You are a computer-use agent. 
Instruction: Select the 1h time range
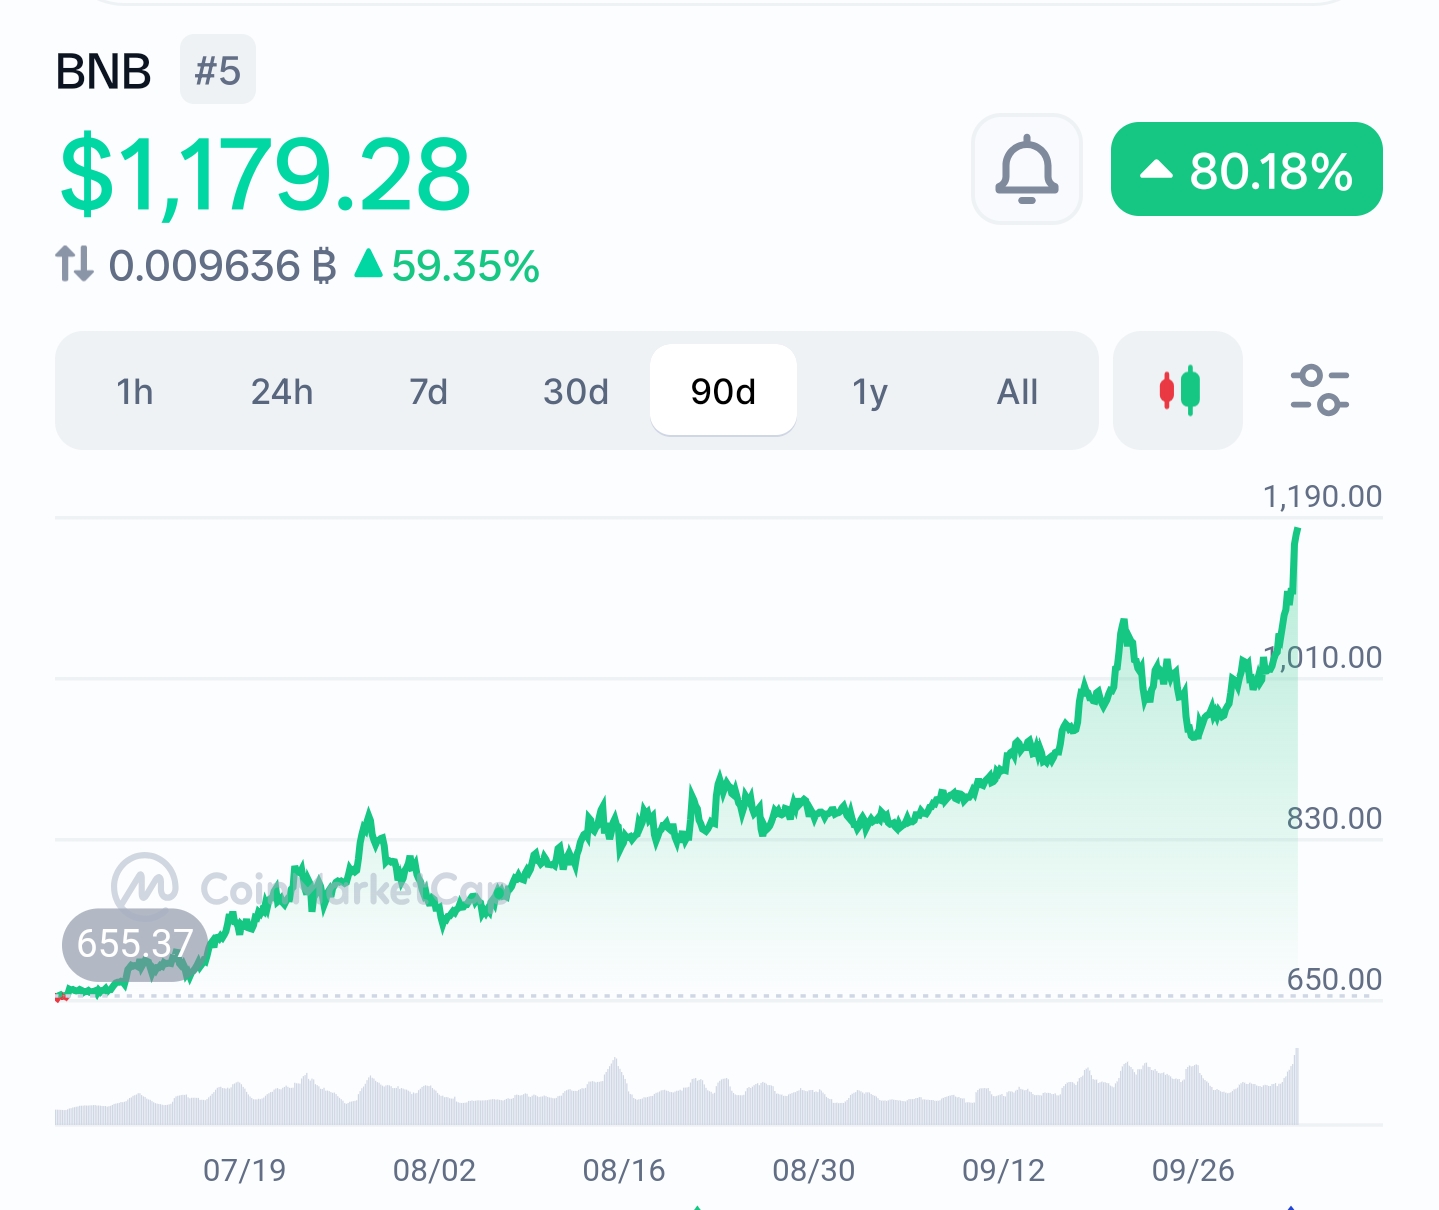[135, 391]
